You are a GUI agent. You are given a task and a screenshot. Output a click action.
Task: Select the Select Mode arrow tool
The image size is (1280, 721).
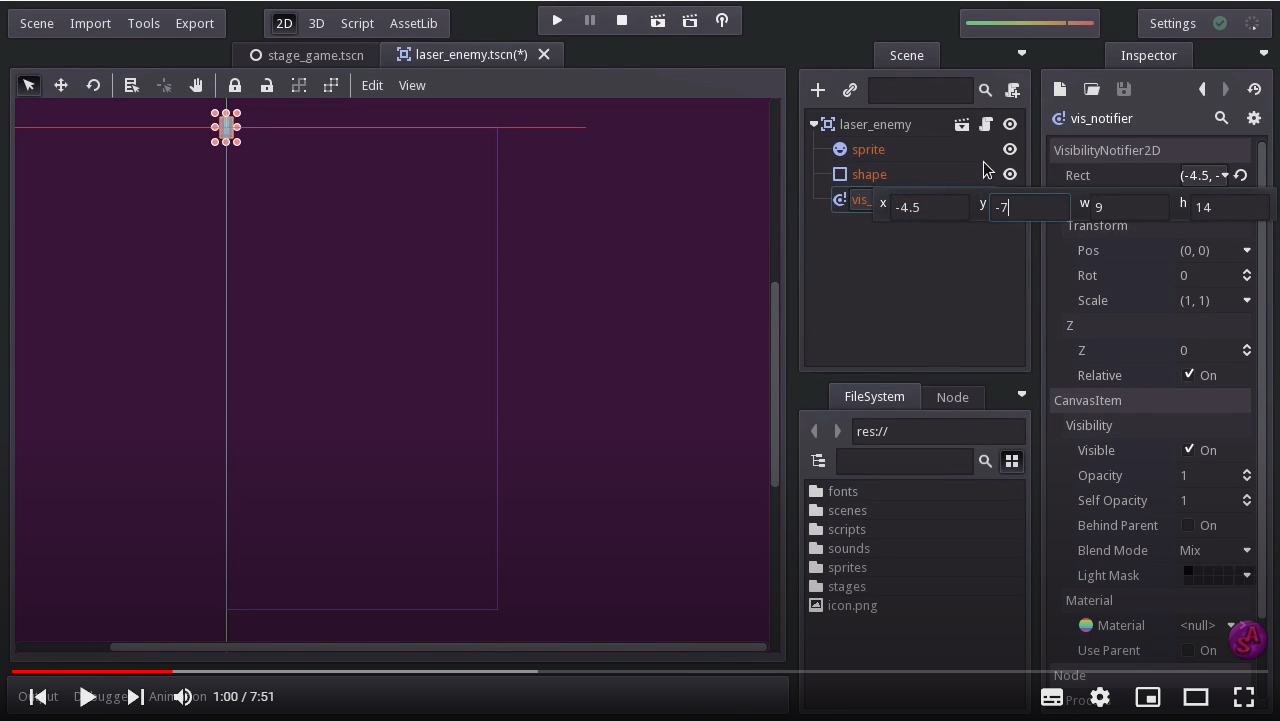tap(29, 85)
